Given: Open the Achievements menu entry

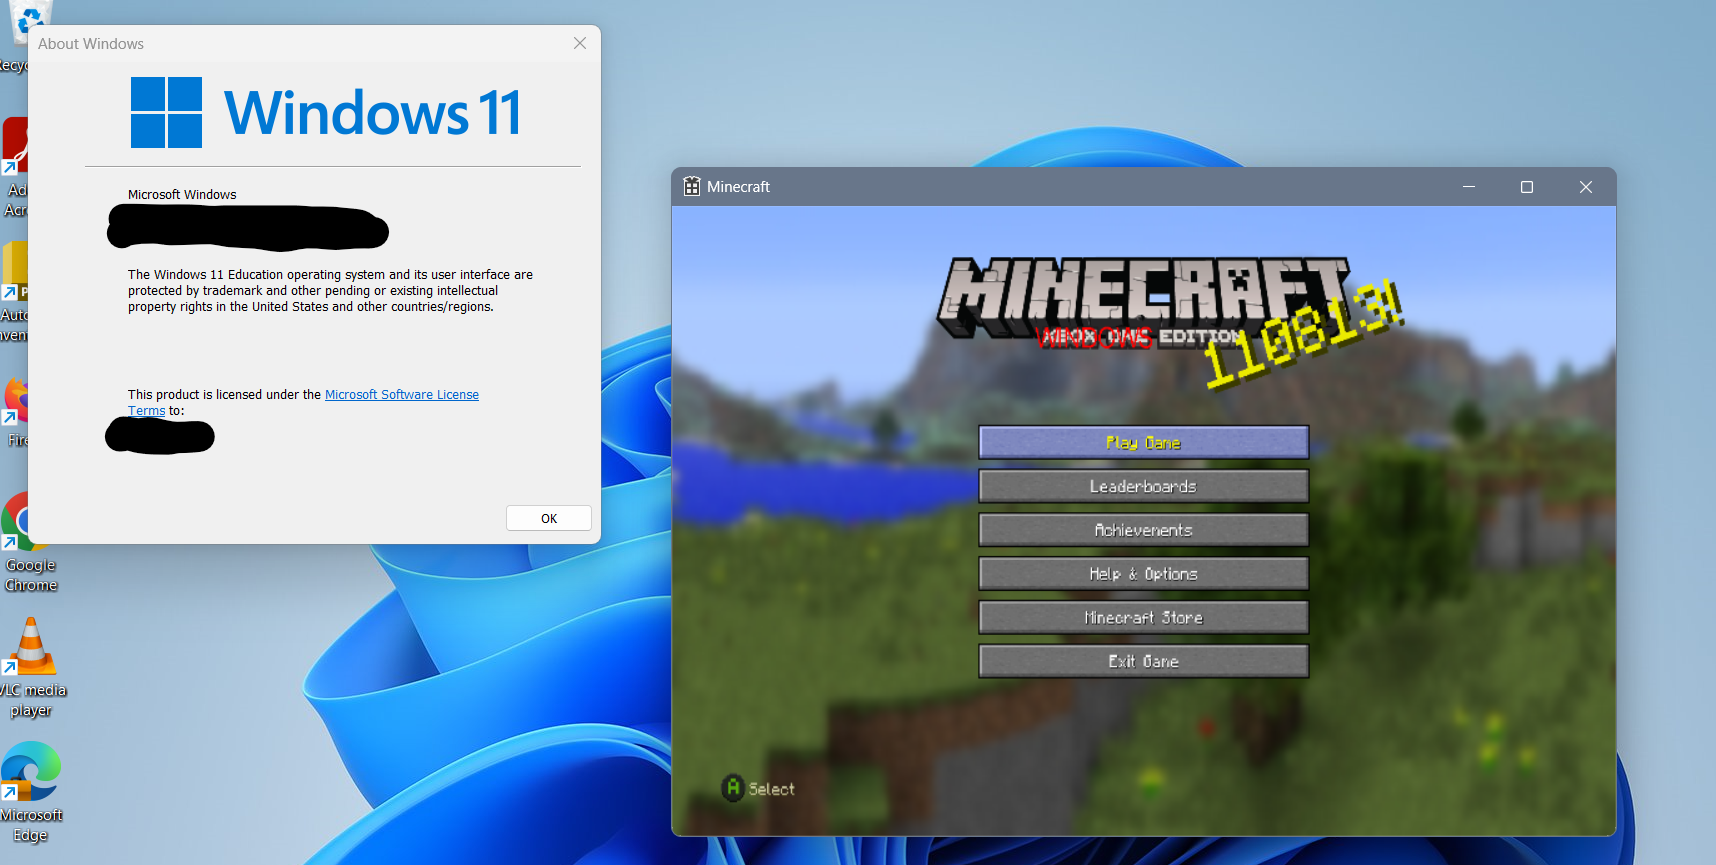Looking at the screenshot, I should 1143,530.
